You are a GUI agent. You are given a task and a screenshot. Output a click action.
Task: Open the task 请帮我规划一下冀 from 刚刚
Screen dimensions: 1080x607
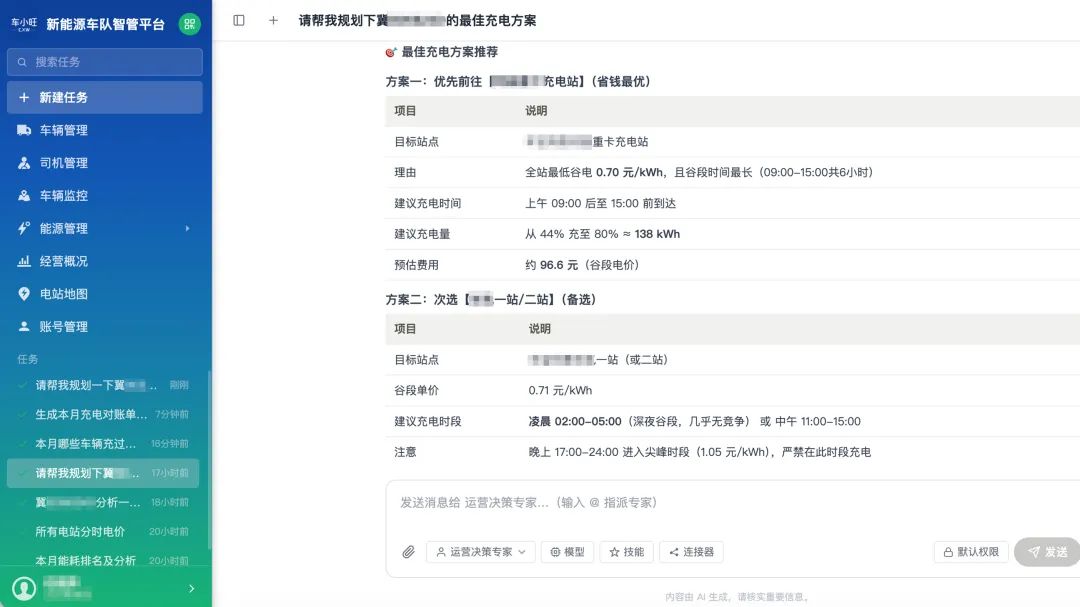click(105, 385)
